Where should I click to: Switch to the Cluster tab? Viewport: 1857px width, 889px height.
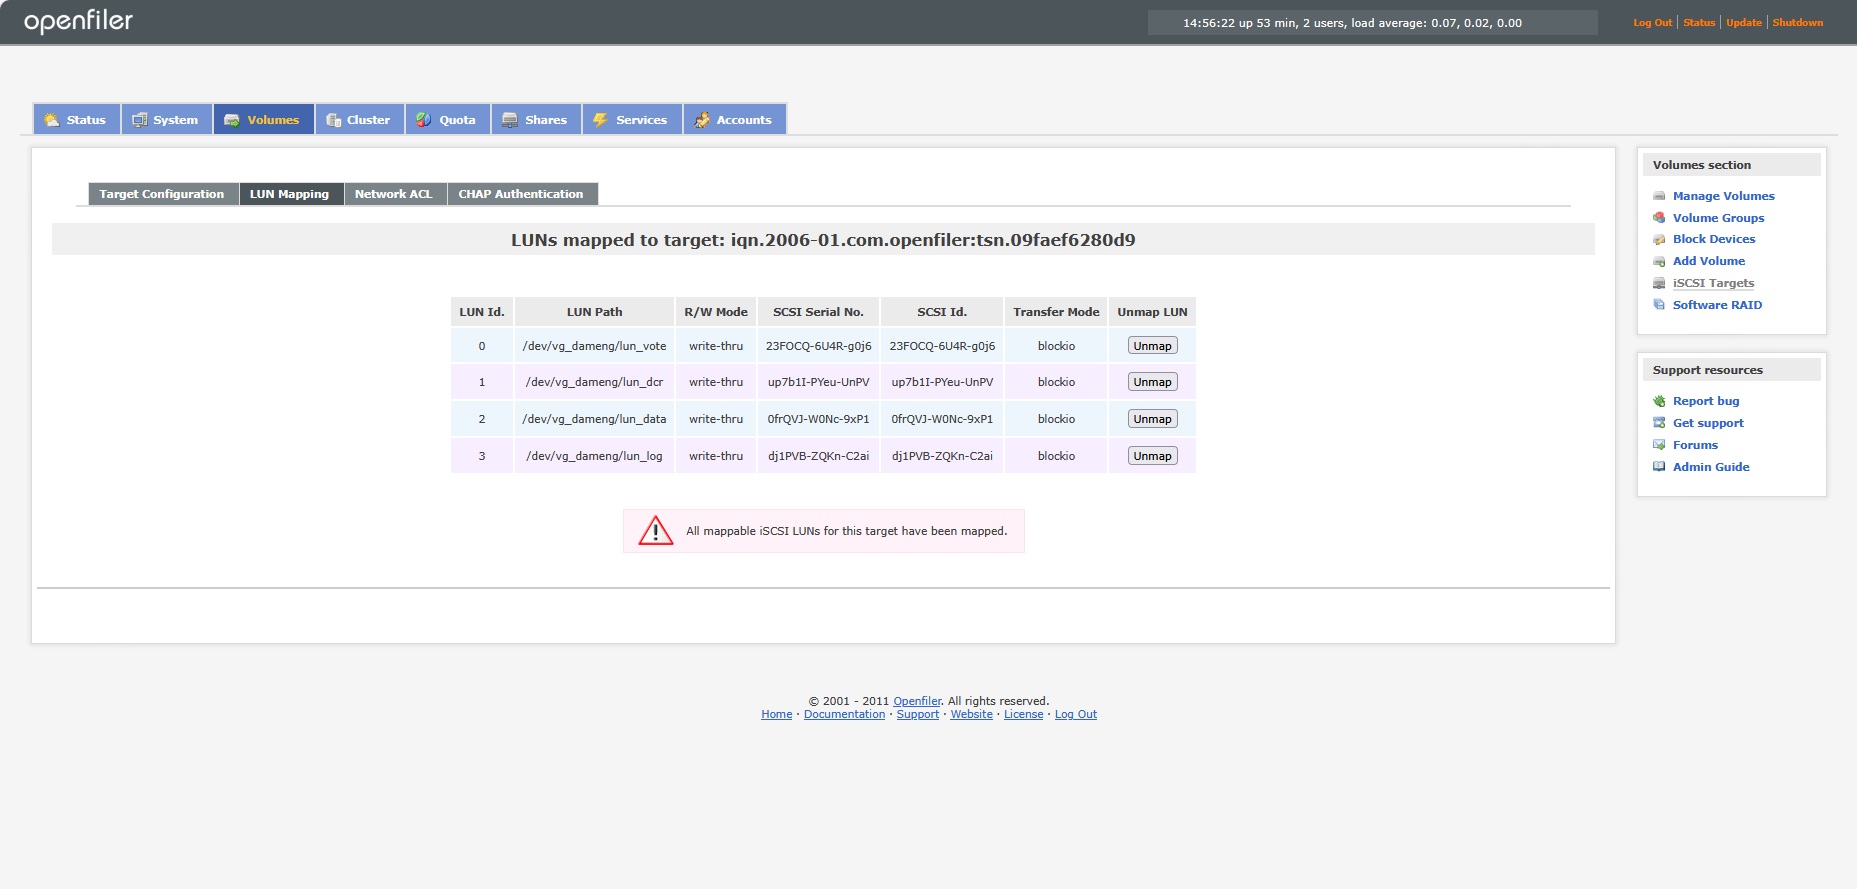[360, 120]
